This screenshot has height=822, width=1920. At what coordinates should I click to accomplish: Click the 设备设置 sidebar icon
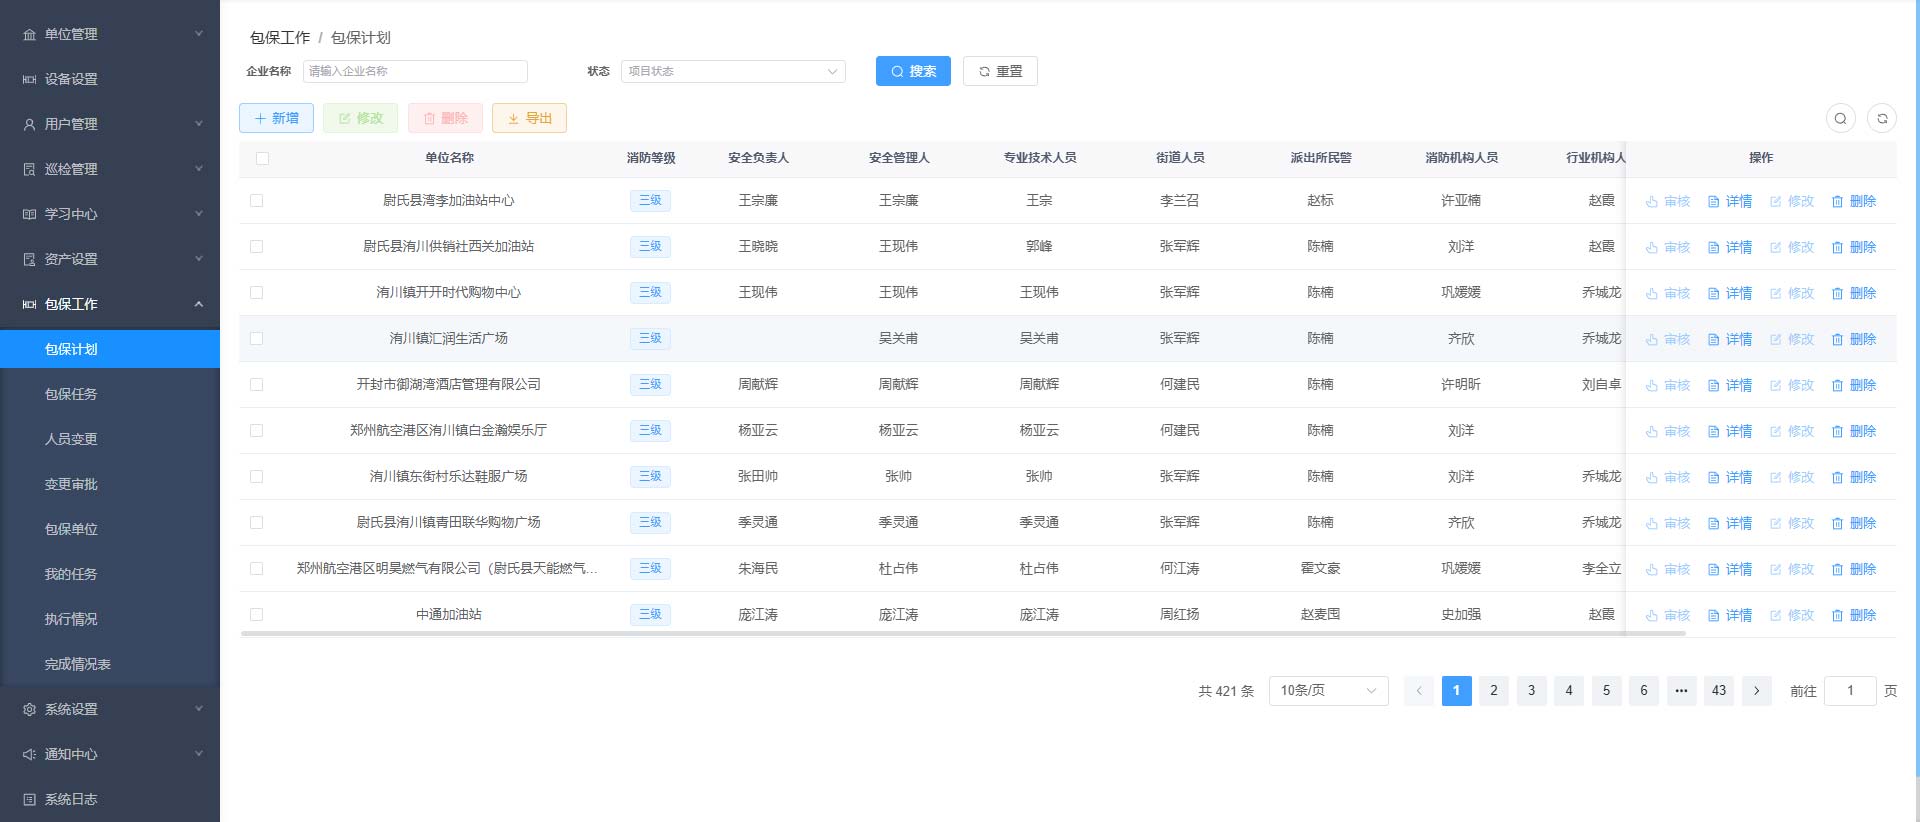[29, 80]
